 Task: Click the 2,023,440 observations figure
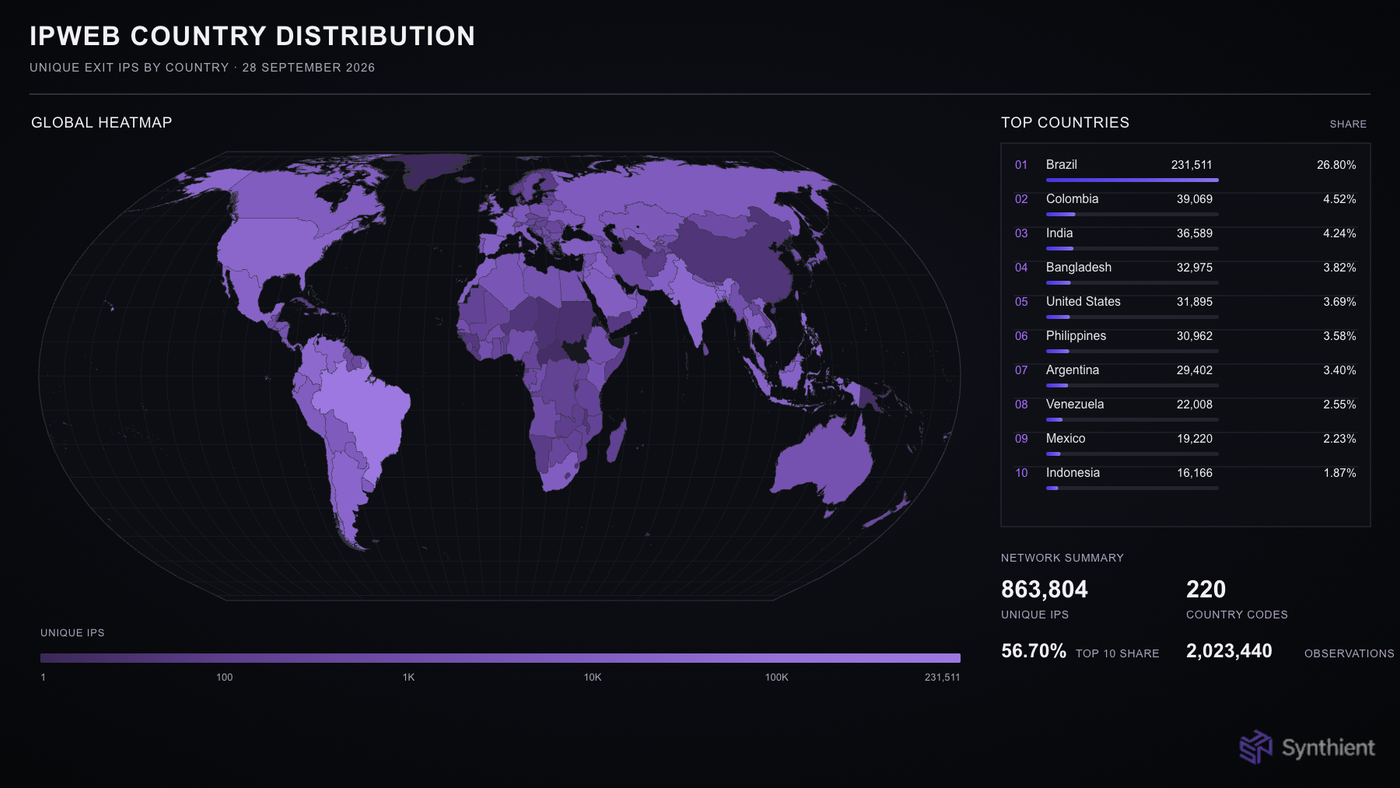[x=1229, y=651]
